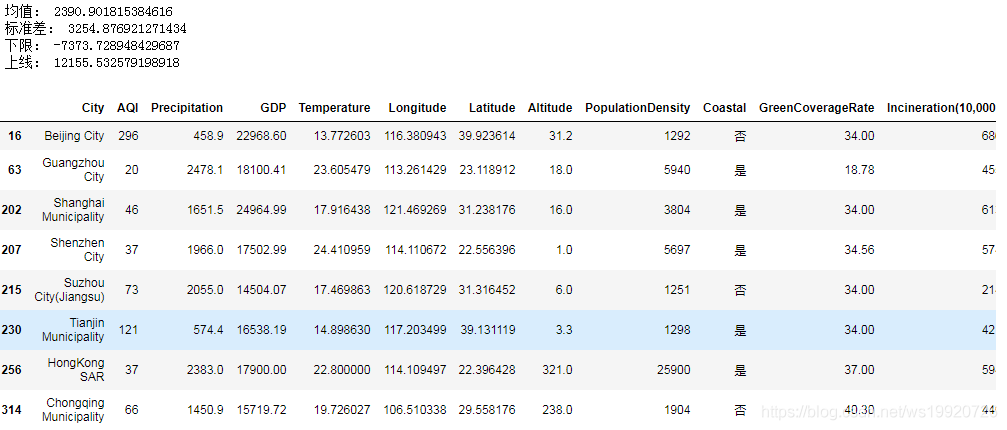Viewport: 1007px width, 430px height.
Task: Click the PopulationDensity column header
Action: pos(638,108)
